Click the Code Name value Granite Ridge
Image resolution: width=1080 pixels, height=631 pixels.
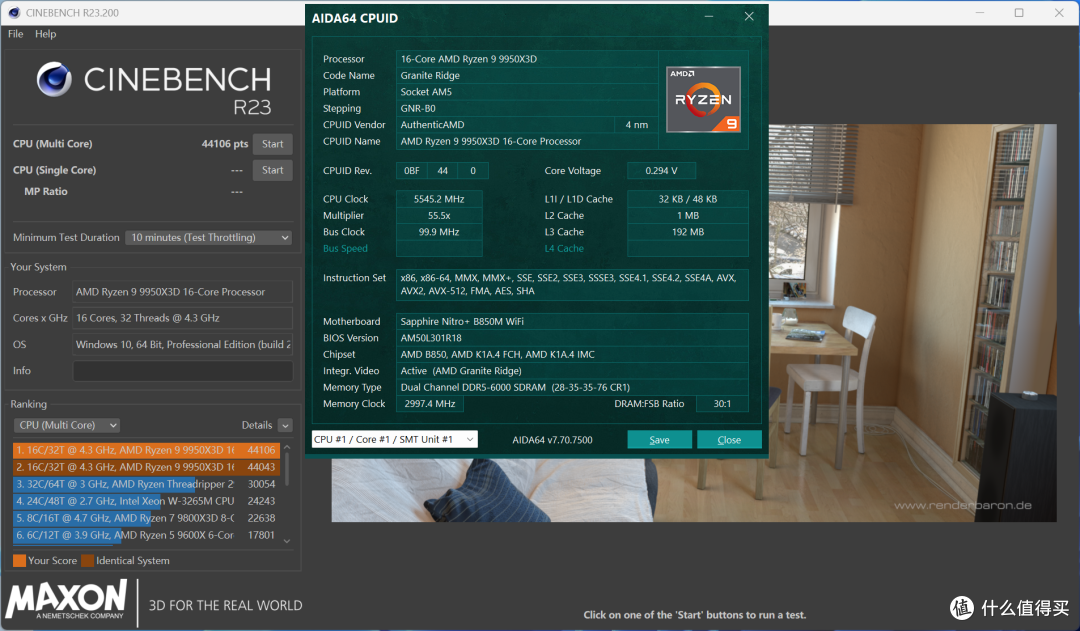pos(527,76)
